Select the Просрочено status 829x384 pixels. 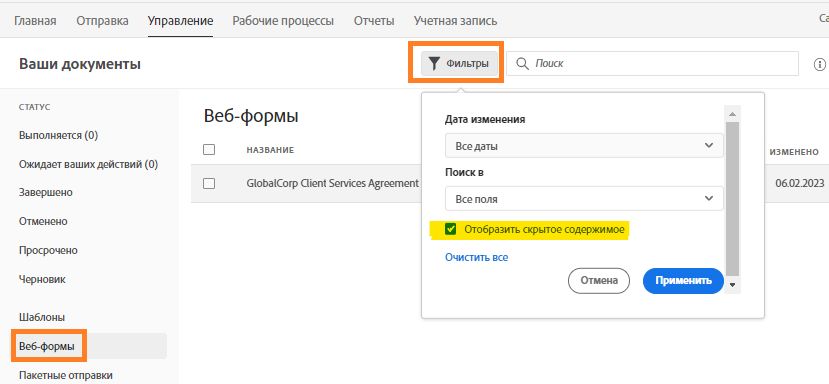48,250
